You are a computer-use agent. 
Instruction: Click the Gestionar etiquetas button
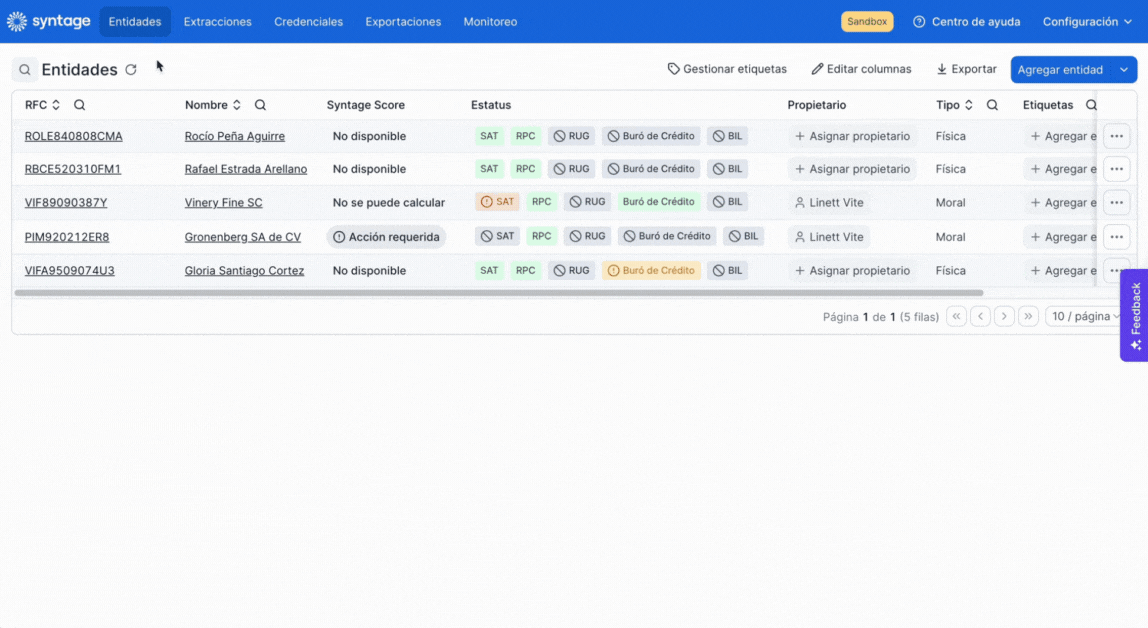[x=727, y=69]
